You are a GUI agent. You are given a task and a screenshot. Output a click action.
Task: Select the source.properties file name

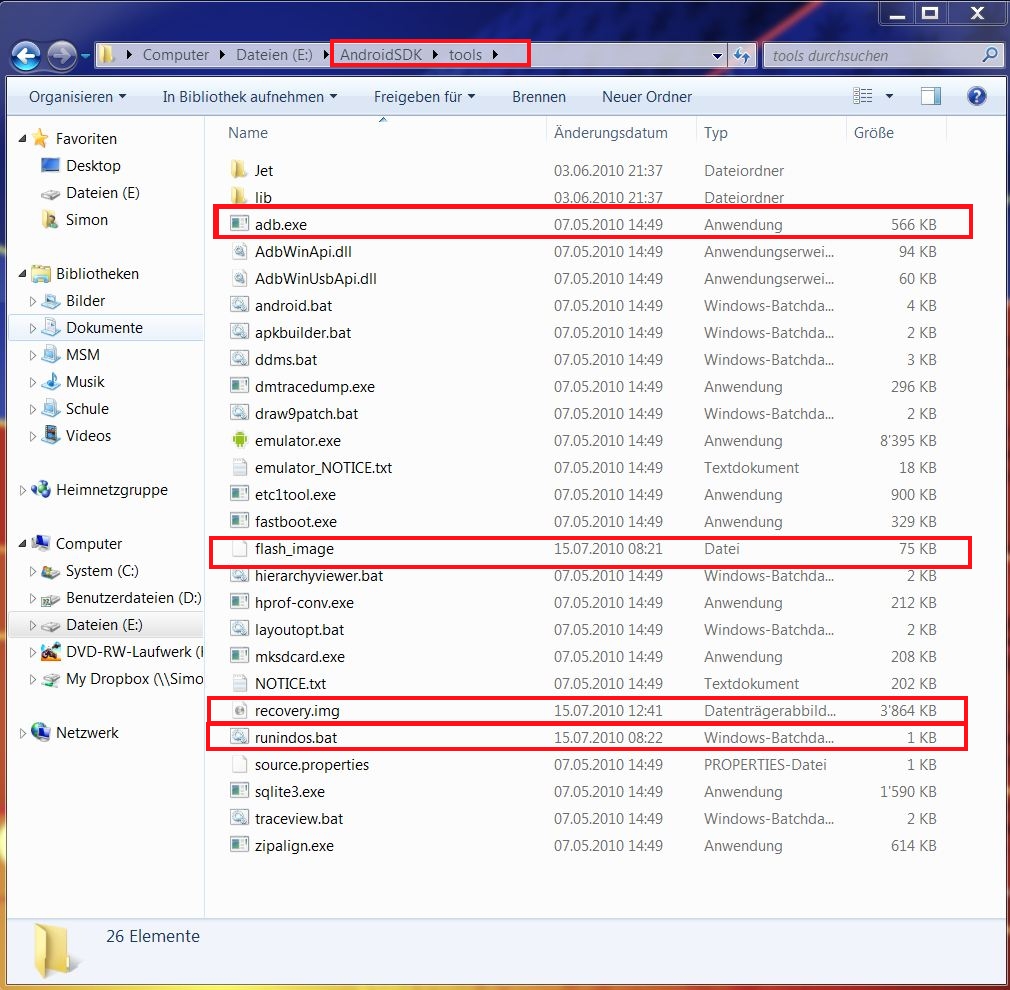tap(312, 765)
